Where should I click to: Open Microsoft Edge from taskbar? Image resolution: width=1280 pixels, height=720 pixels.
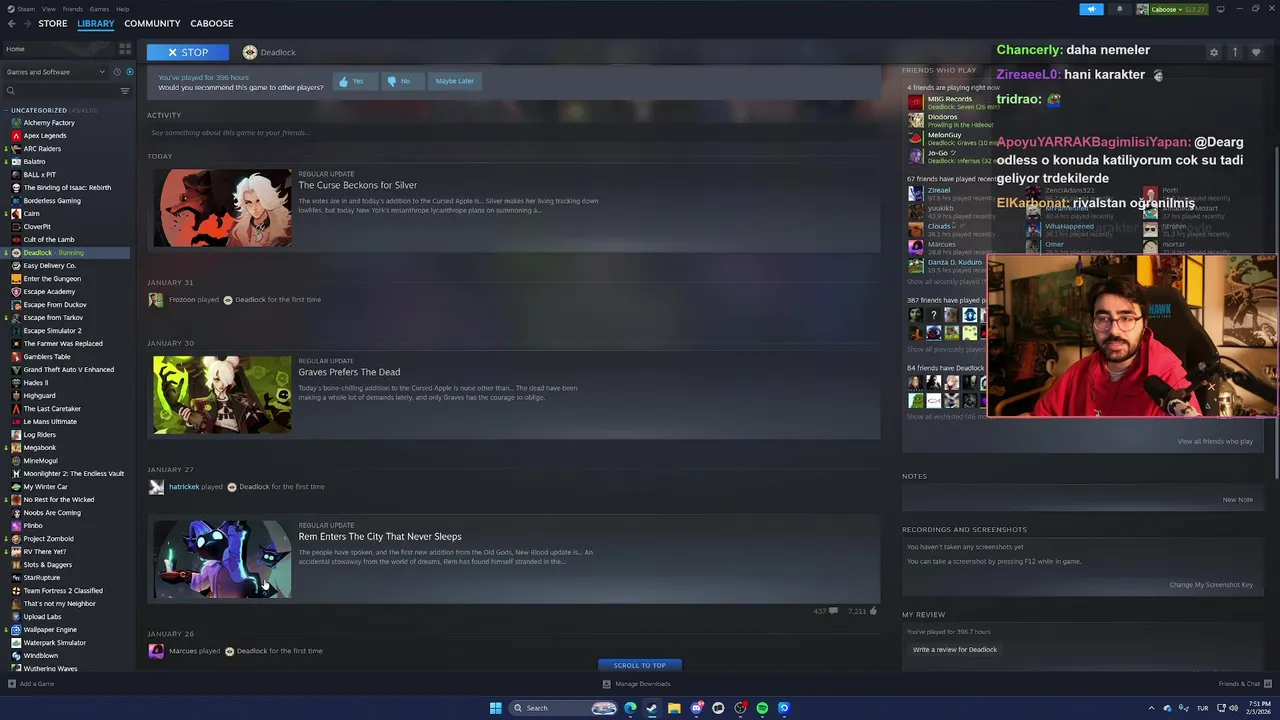630,708
